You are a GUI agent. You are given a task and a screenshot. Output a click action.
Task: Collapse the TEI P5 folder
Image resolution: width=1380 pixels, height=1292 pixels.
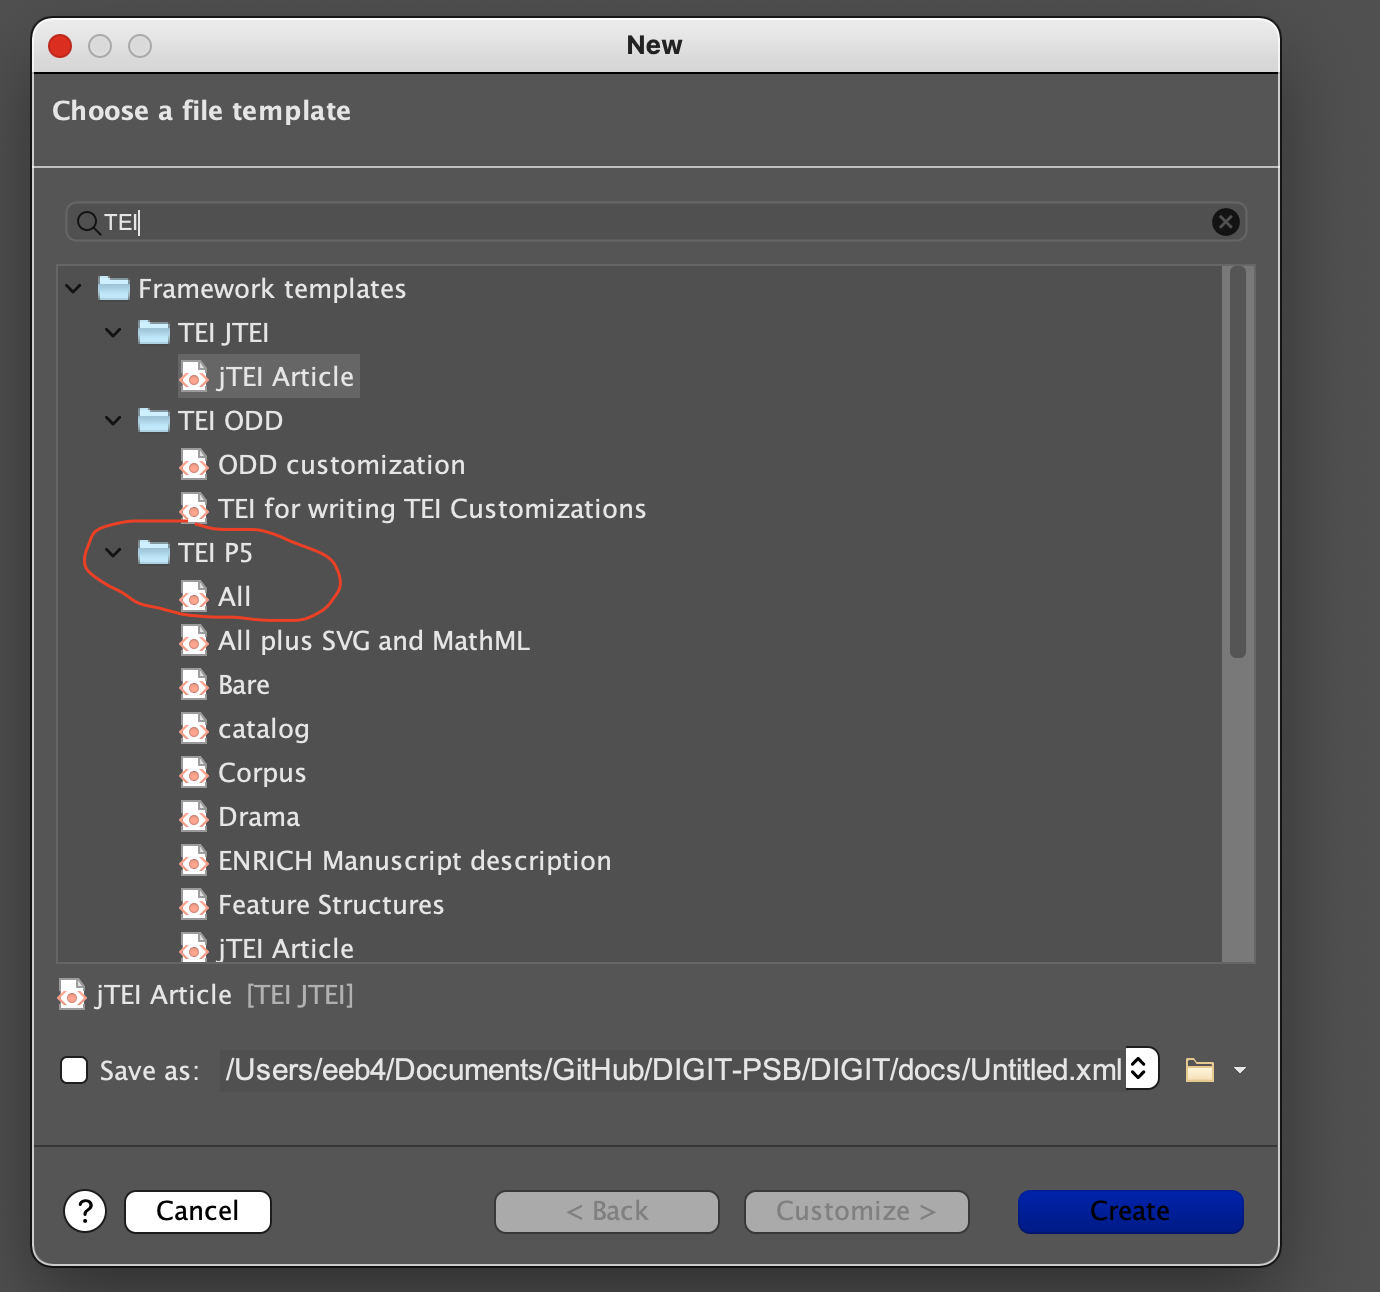[112, 552]
